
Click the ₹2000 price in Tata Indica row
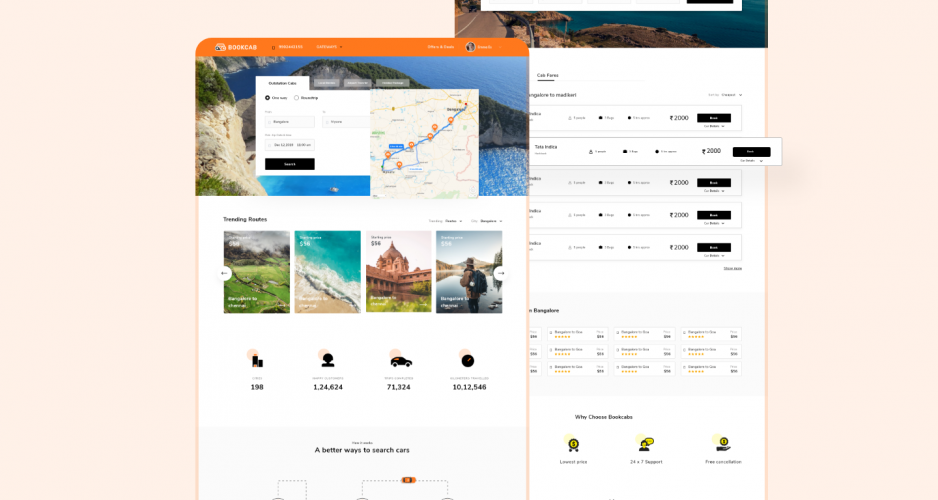point(712,151)
